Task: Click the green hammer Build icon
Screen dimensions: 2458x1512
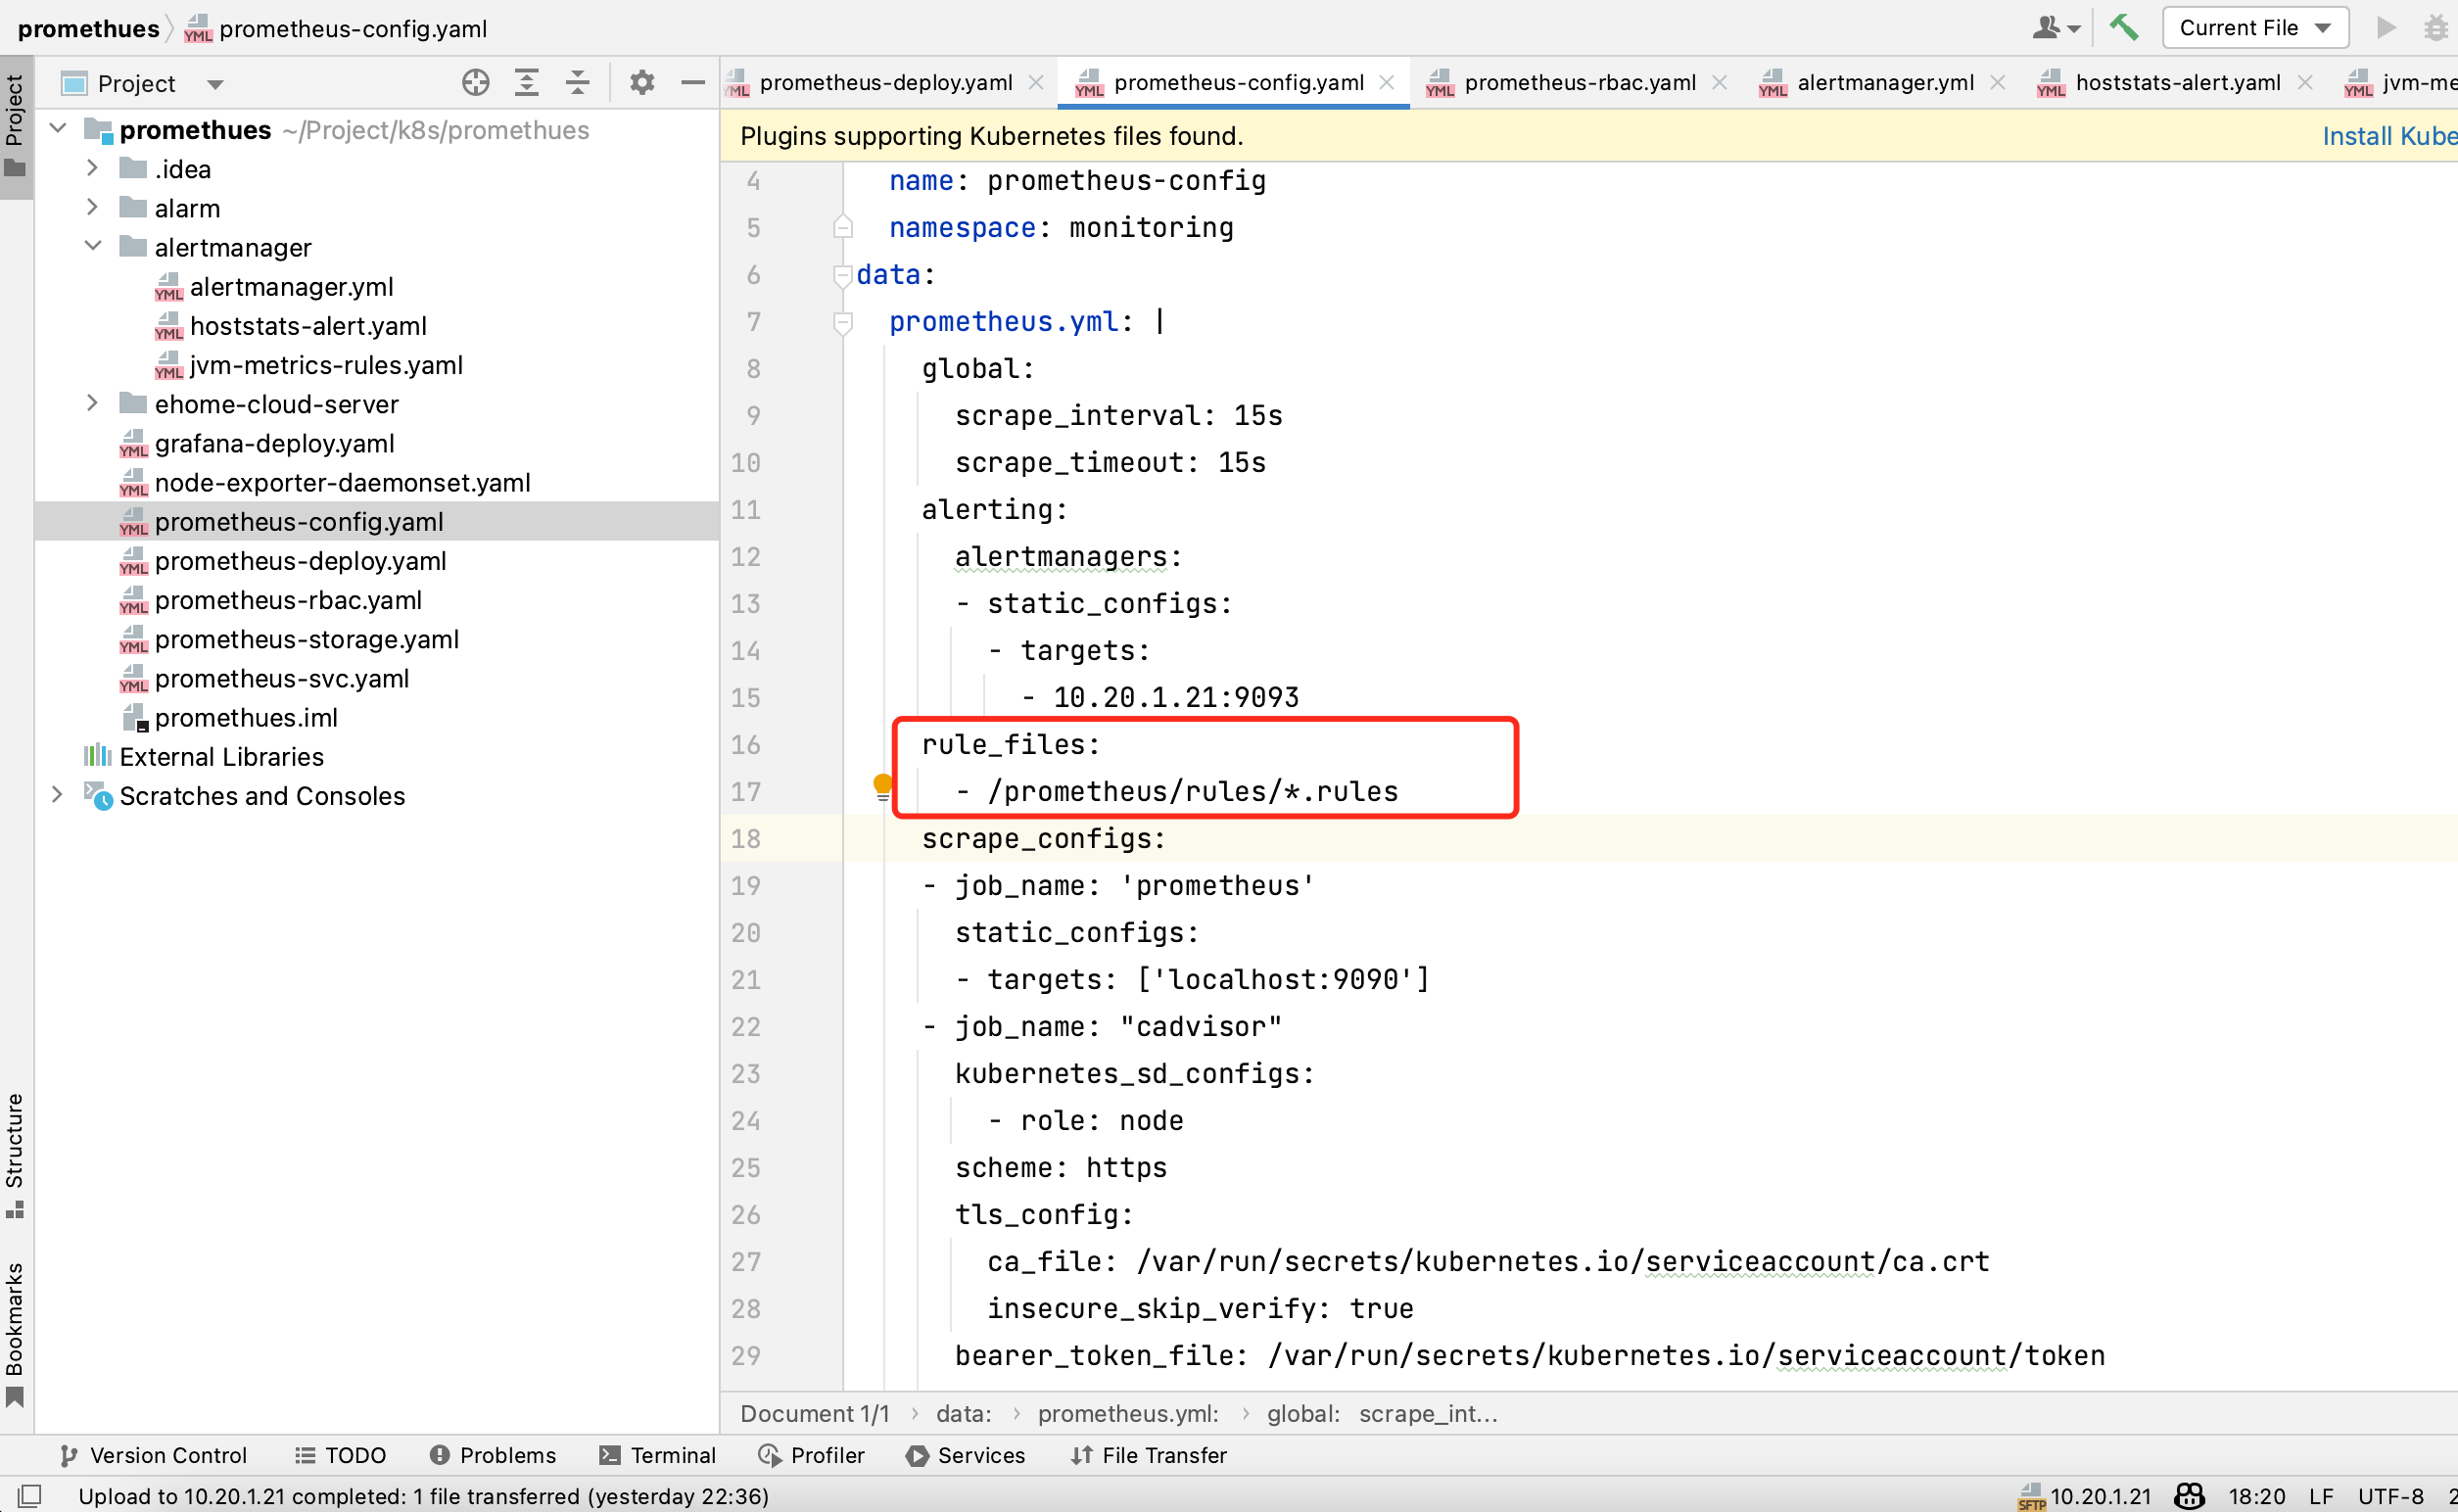Action: click(2124, 27)
